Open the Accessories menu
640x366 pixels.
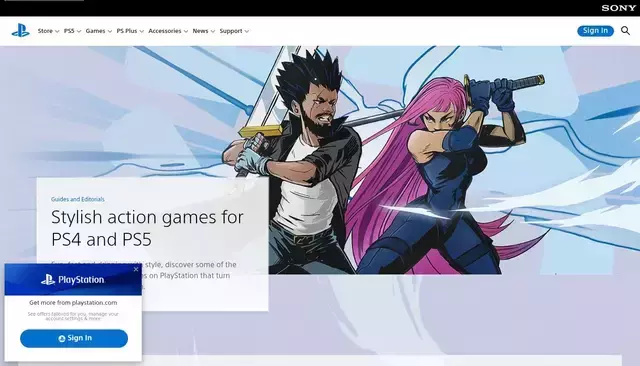(168, 31)
